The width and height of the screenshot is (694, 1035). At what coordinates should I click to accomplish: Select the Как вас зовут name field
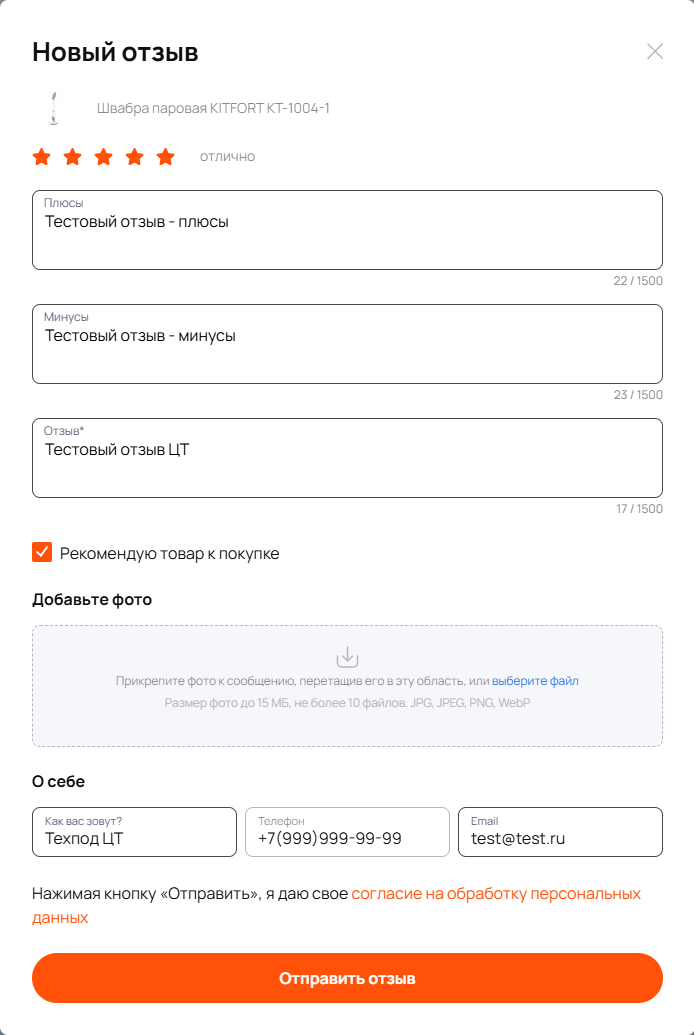(134, 832)
